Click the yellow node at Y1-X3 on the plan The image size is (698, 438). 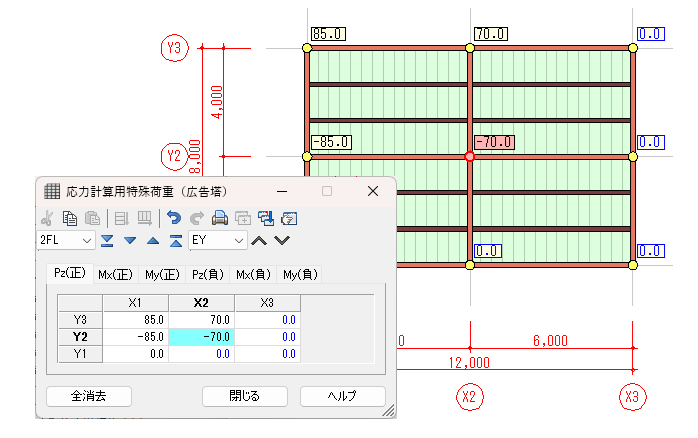click(633, 265)
